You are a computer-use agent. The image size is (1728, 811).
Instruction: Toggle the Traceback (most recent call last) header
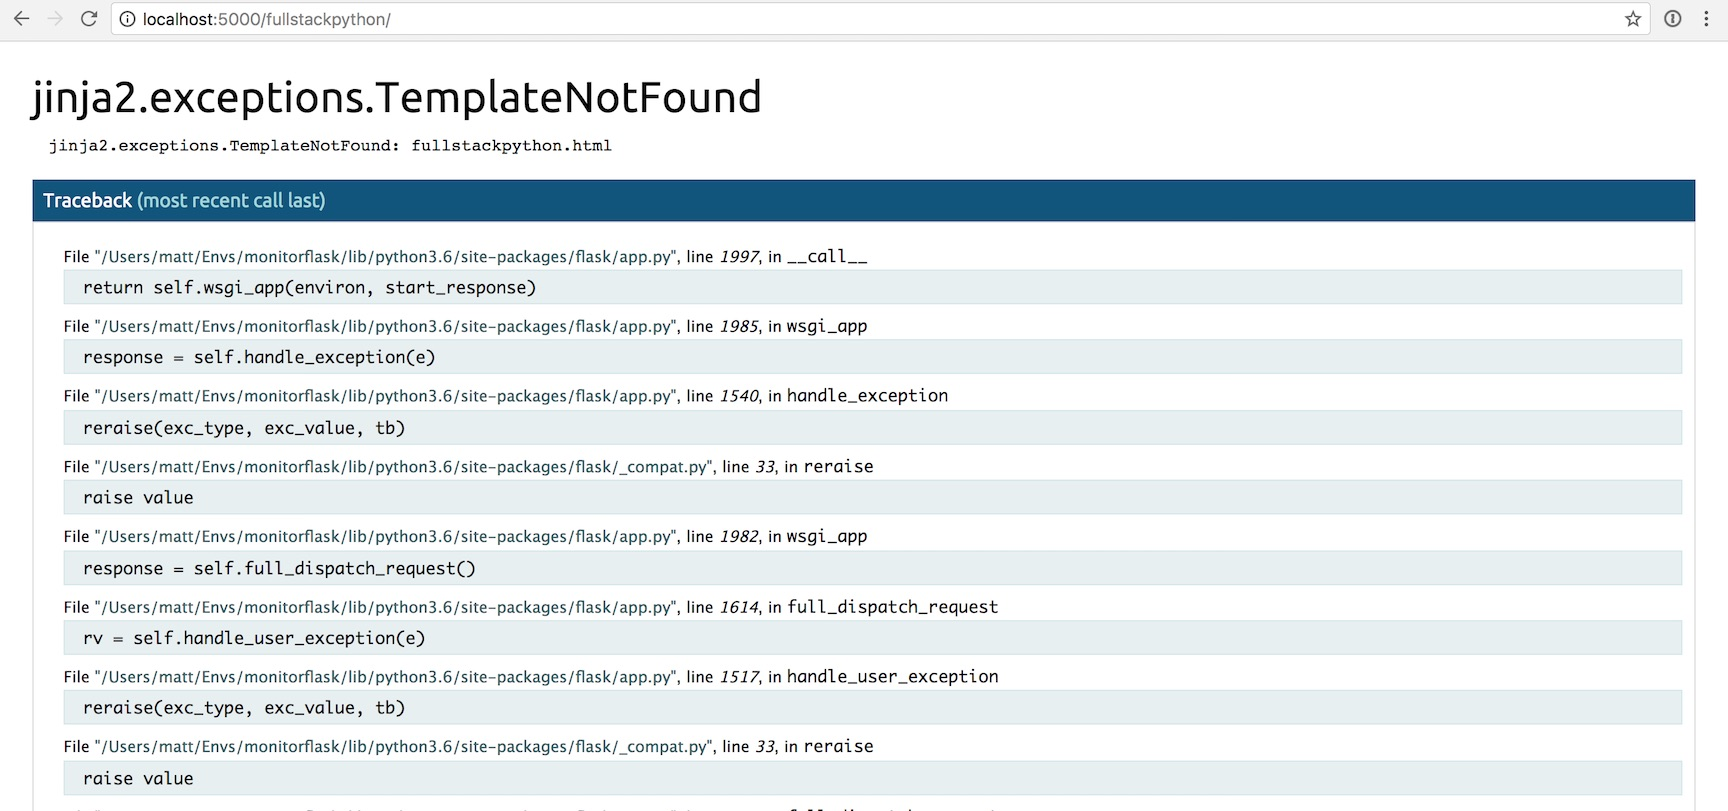point(184,201)
